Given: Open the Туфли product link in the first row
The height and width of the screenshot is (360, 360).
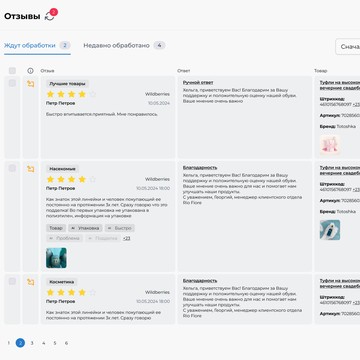Looking at the screenshot, I should [340, 85].
